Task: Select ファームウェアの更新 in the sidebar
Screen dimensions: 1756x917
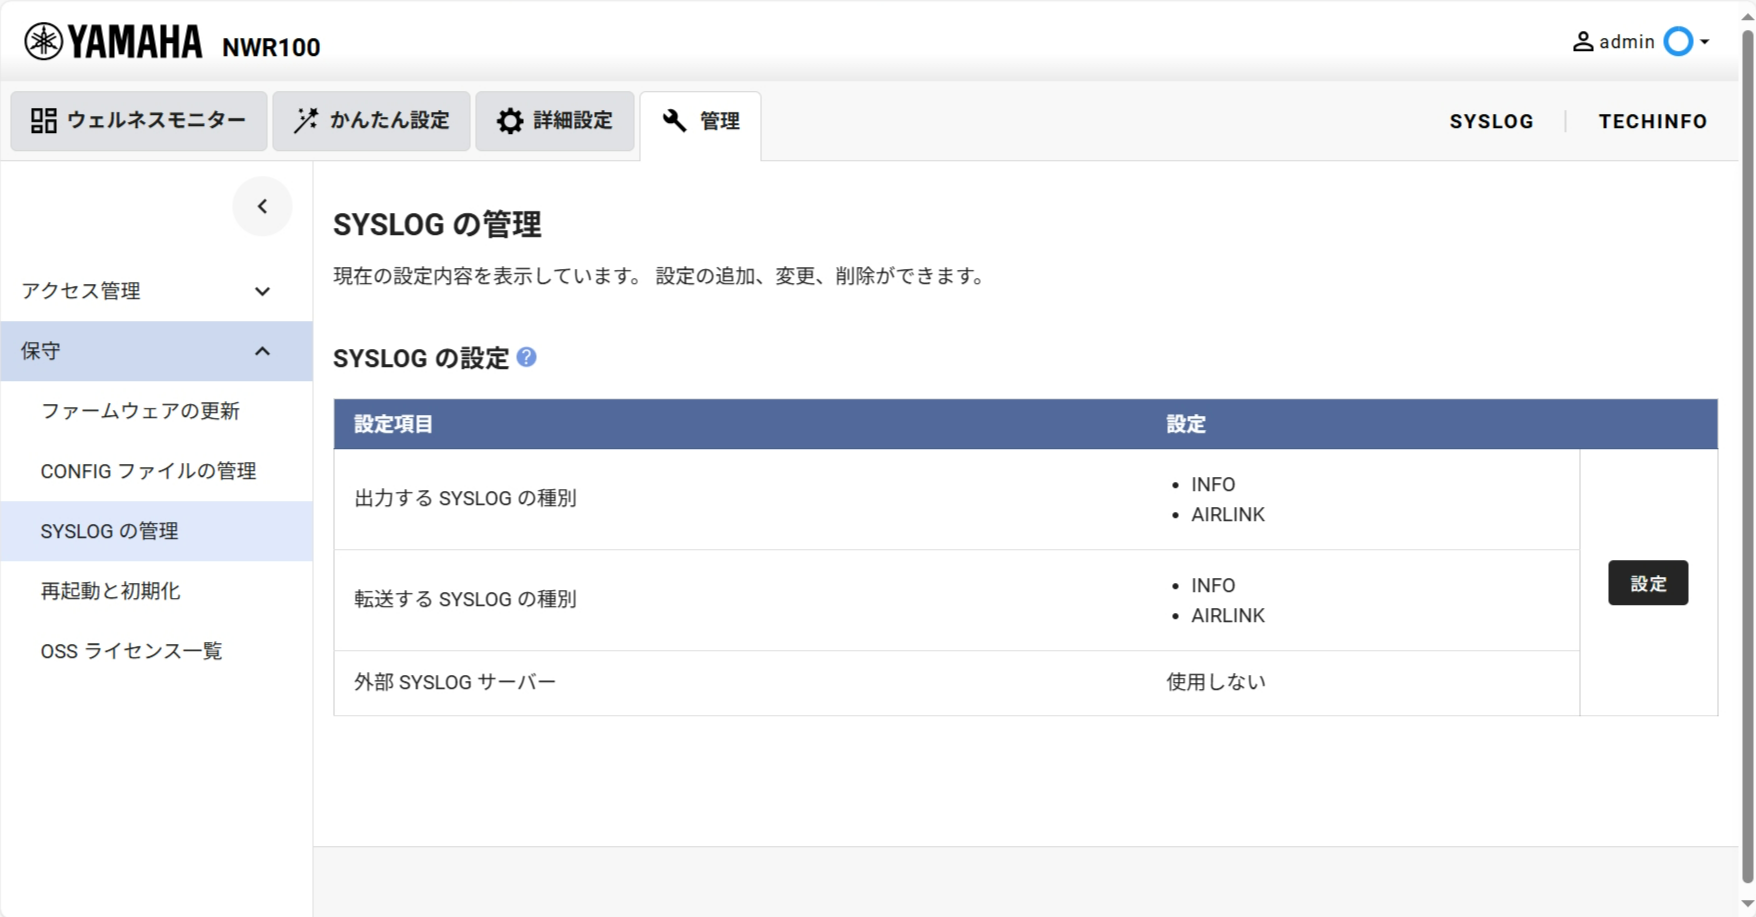Action: [140, 411]
